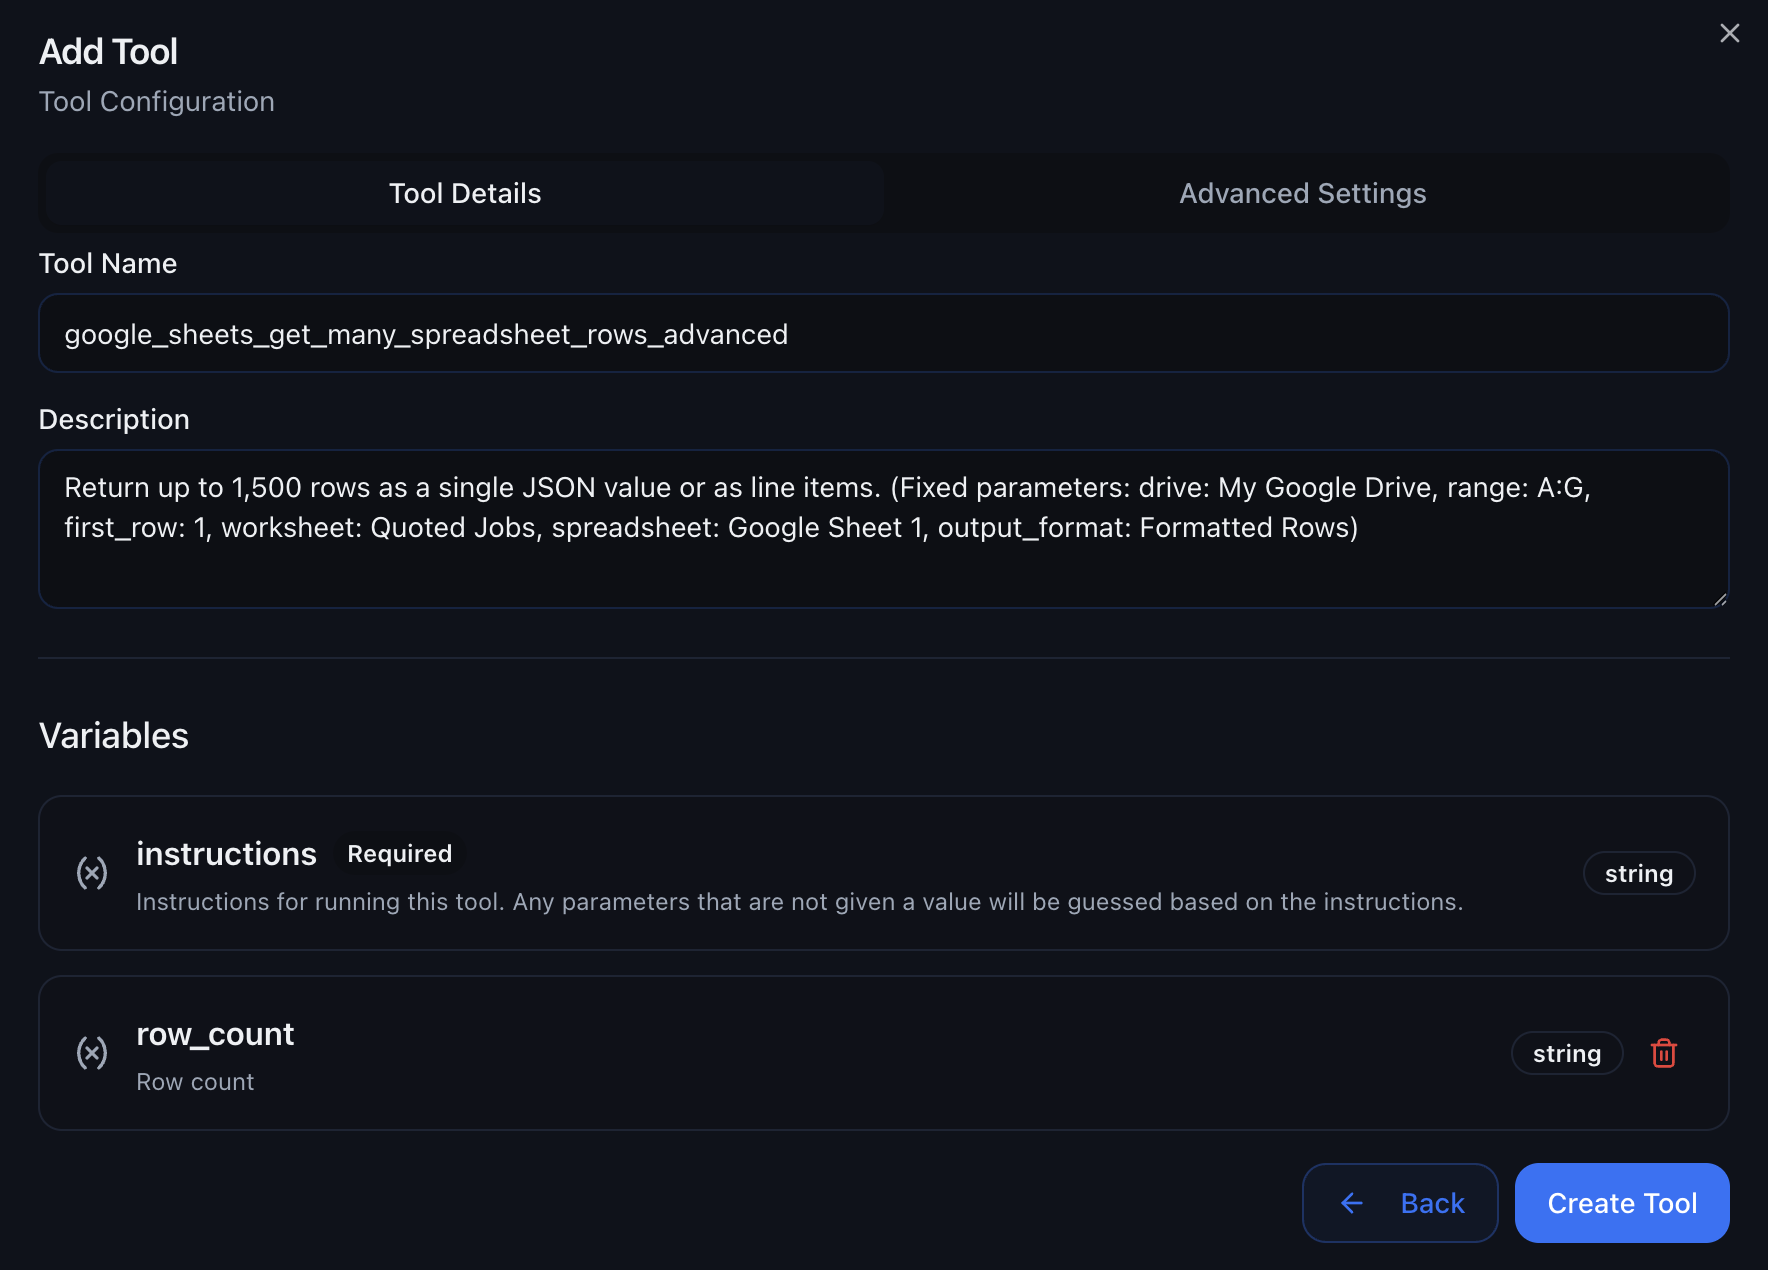Screen dimensions: 1768x1270
Task: Click the Variables section heading
Action: 114,736
